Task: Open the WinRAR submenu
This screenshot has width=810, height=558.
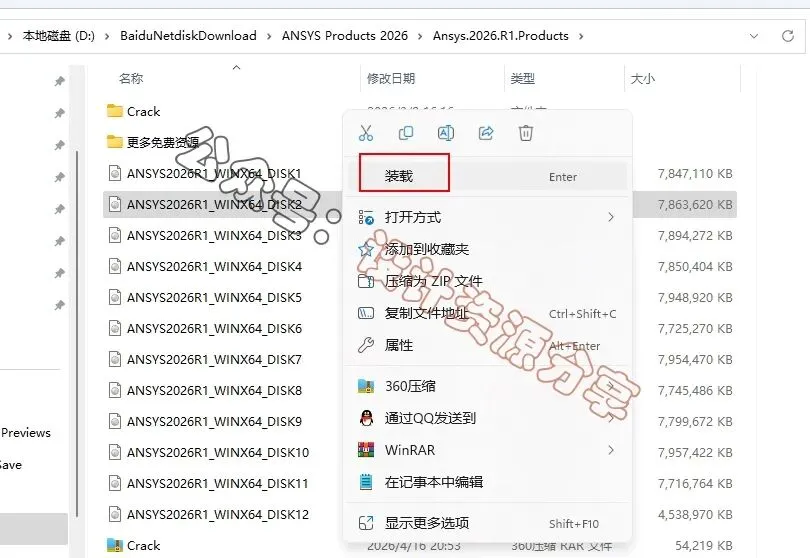Action: [x=487, y=450]
